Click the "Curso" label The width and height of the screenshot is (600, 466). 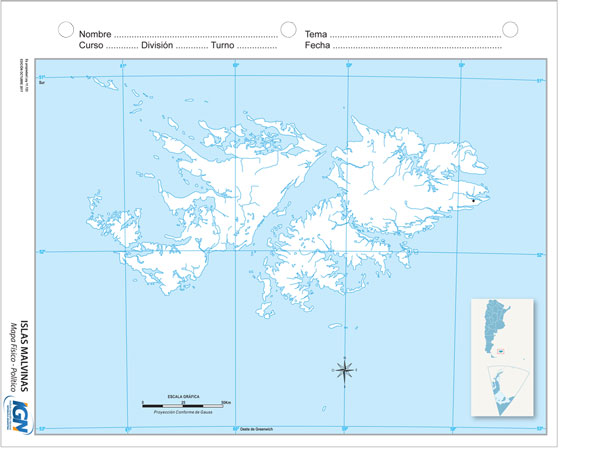coord(91,45)
